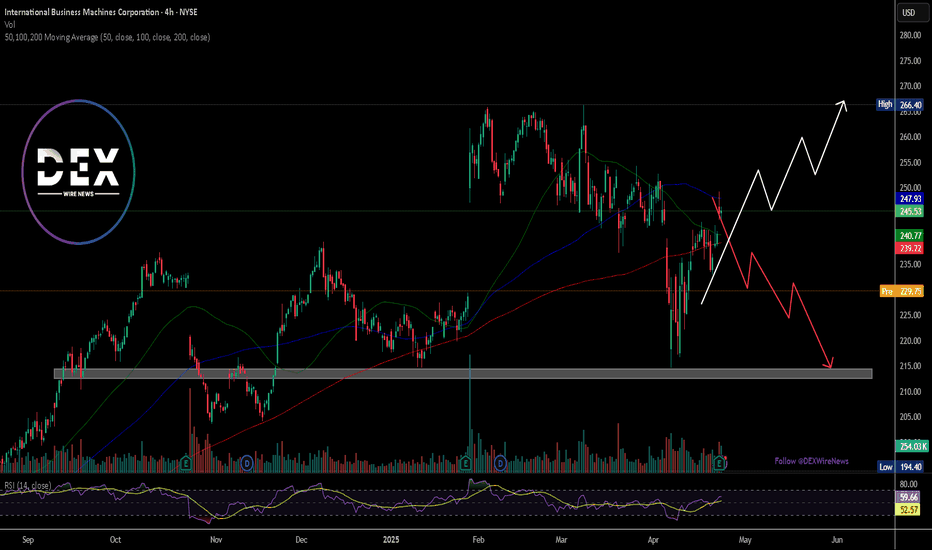Select the 50,100,200 Moving Average indicator legend
The height and width of the screenshot is (550, 932).
click(x=107, y=37)
